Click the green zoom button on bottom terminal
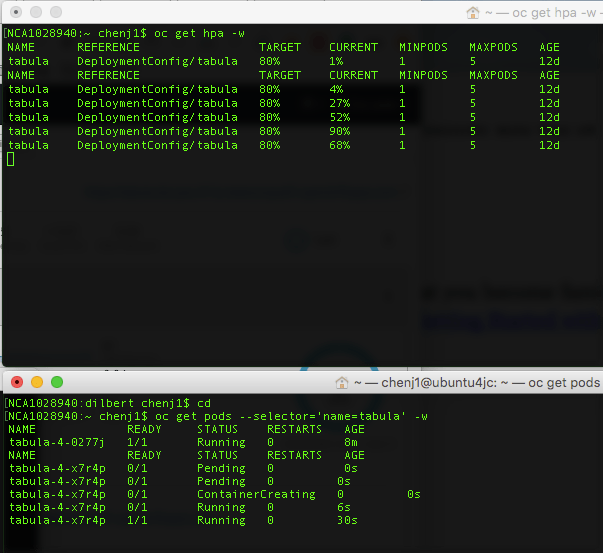Screen dimensions: 603x553 pyautogui.click(x=57, y=382)
